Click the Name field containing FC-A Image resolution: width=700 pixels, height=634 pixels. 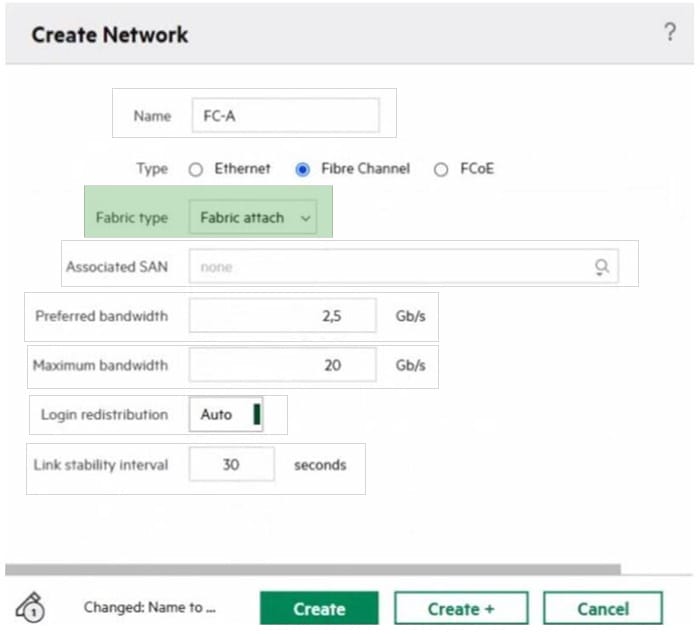click(x=284, y=115)
